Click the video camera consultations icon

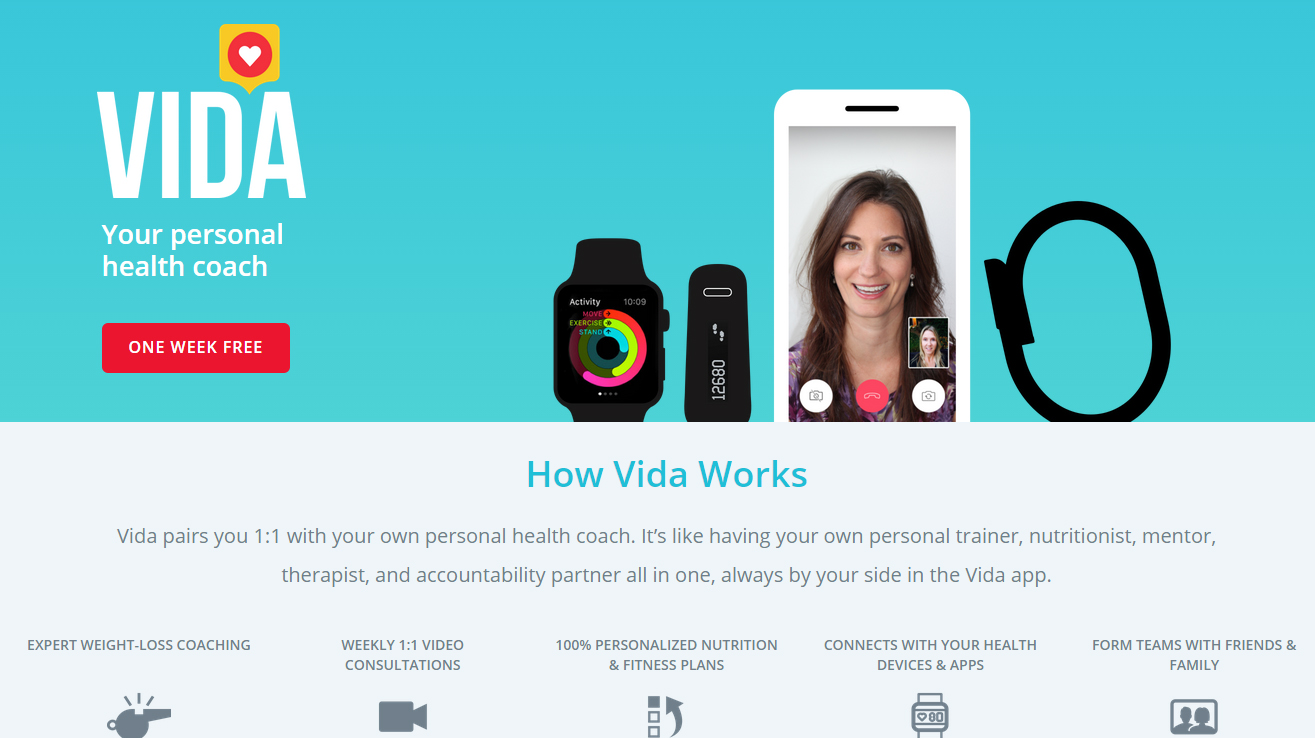click(403, 717)
